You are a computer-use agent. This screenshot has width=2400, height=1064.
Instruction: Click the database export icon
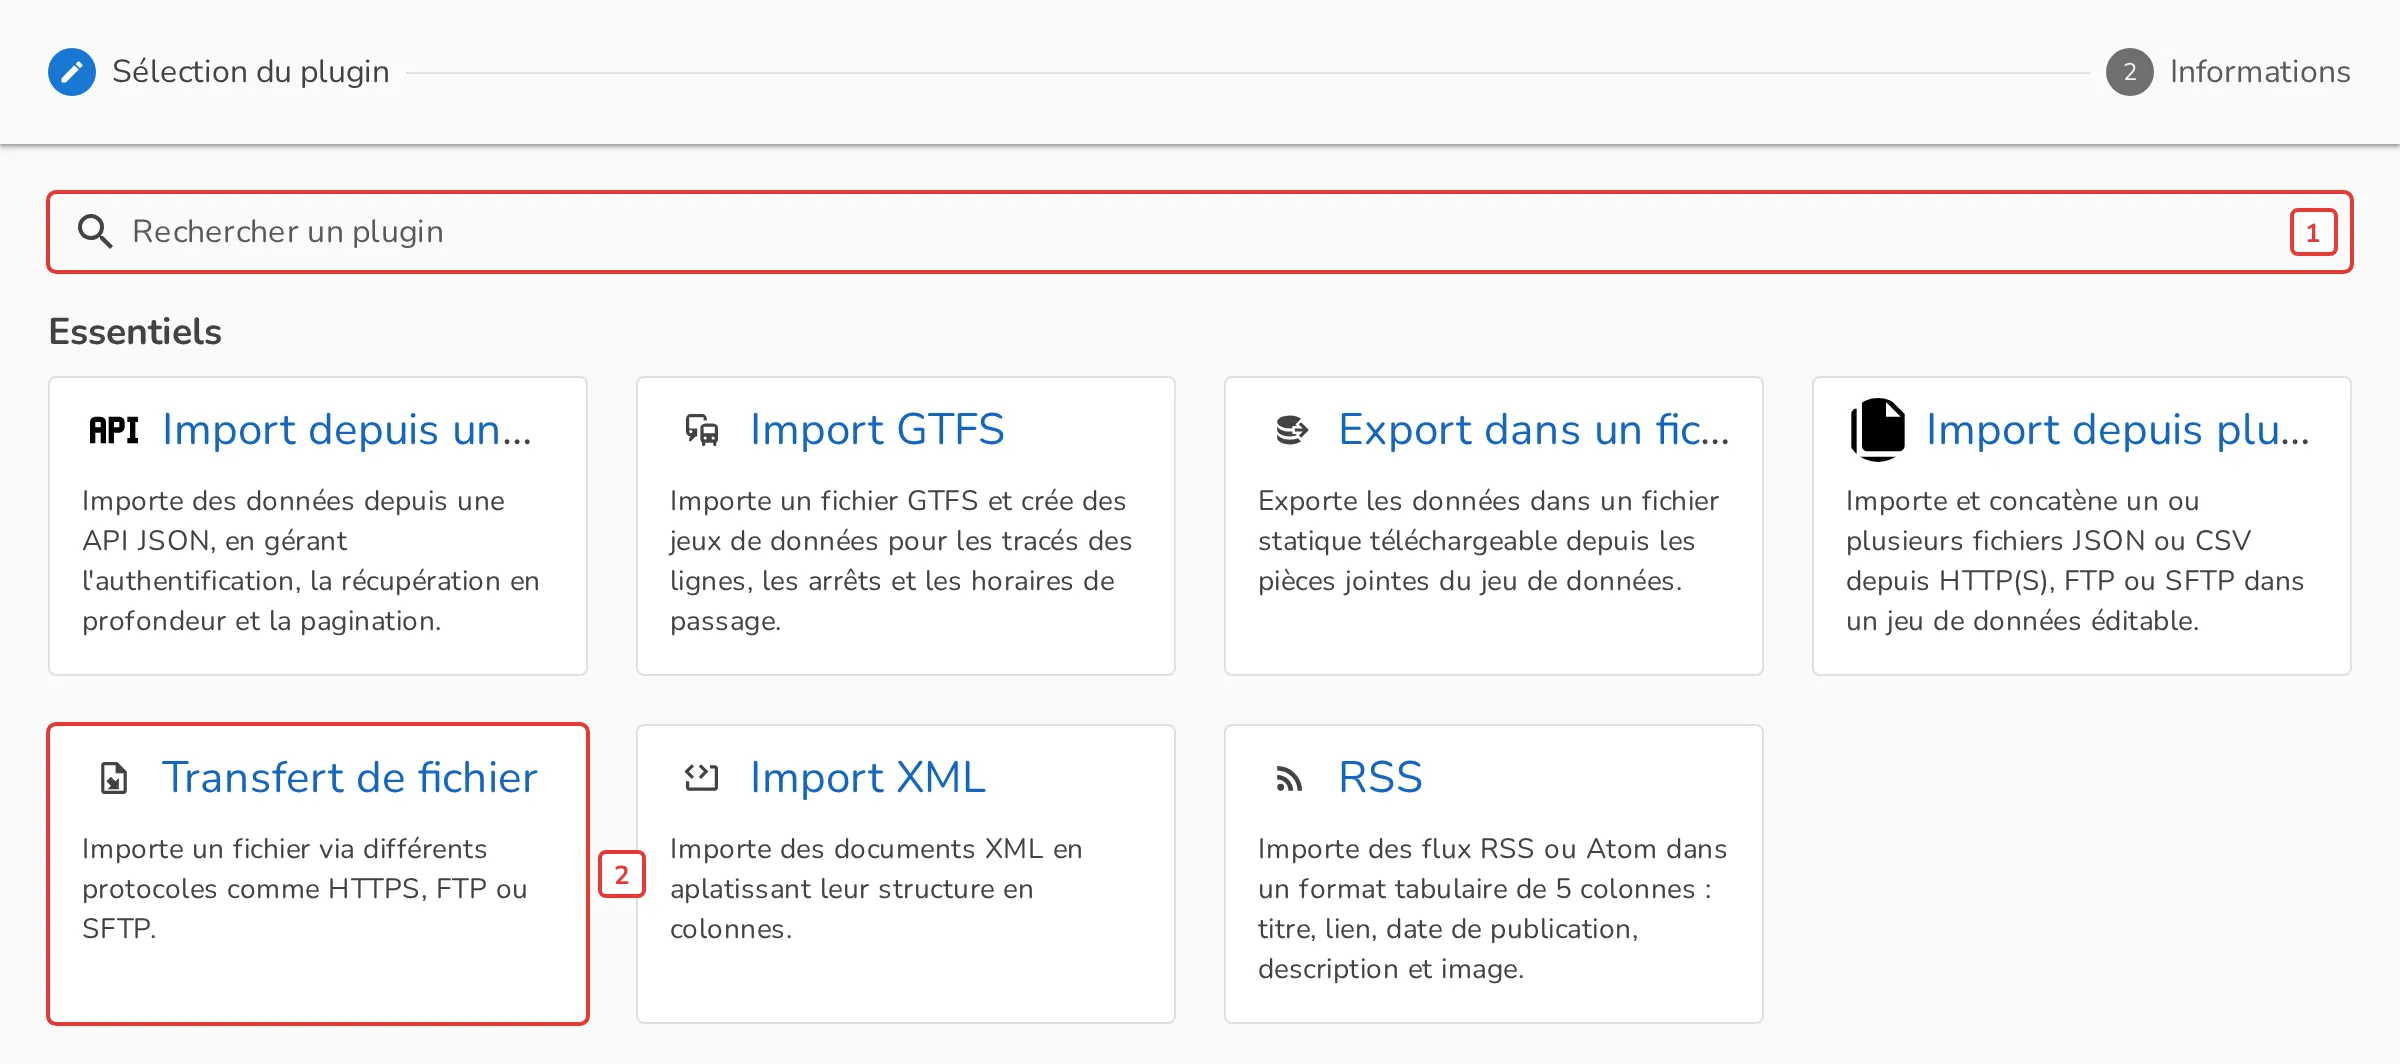coord(1291,430)
